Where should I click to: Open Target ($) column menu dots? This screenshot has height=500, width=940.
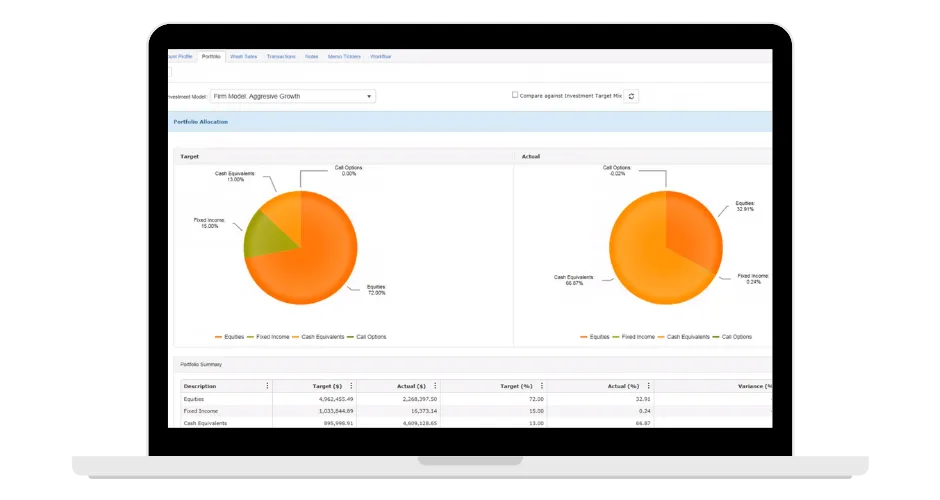pos(351,386)
